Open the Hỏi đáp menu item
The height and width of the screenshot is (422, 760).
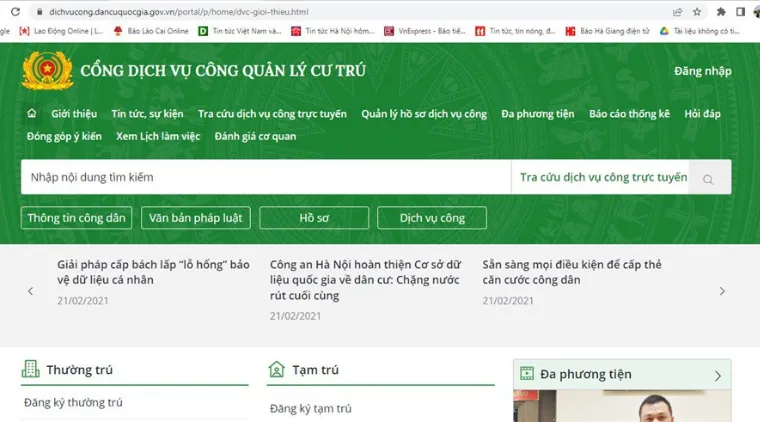point(702,114)
